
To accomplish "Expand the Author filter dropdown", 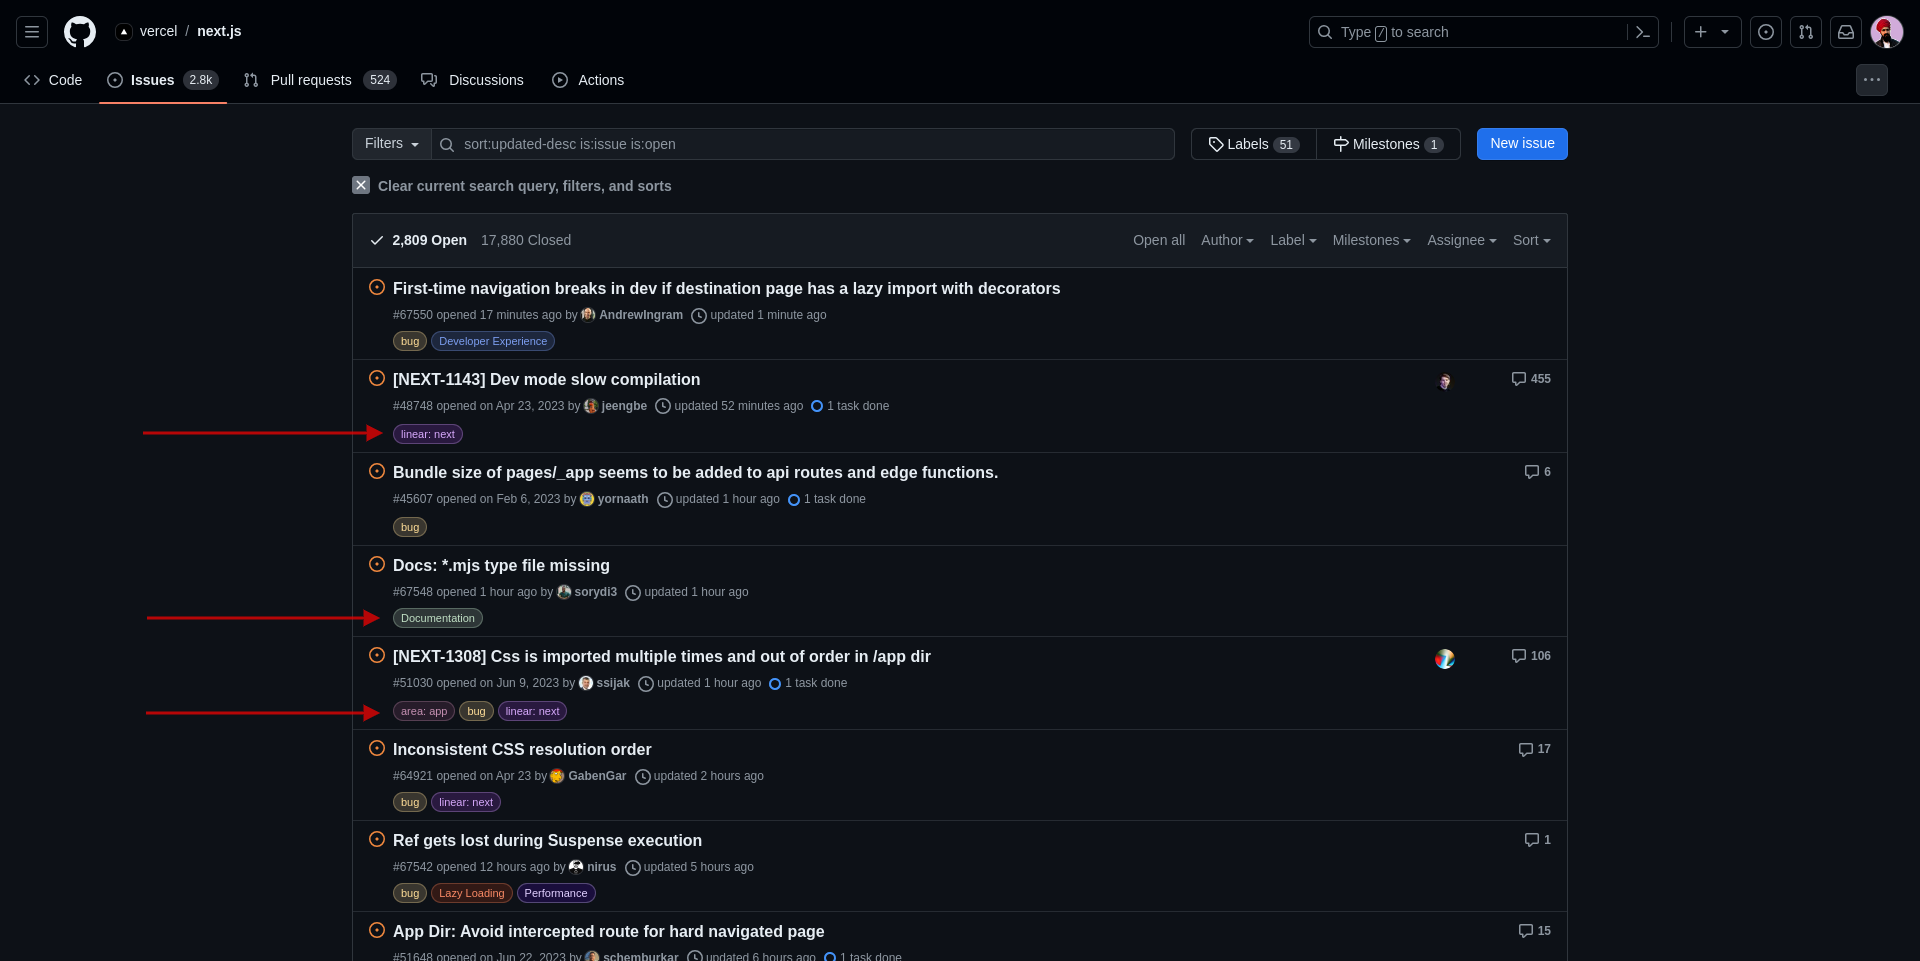I will [x=1227, y=240].
